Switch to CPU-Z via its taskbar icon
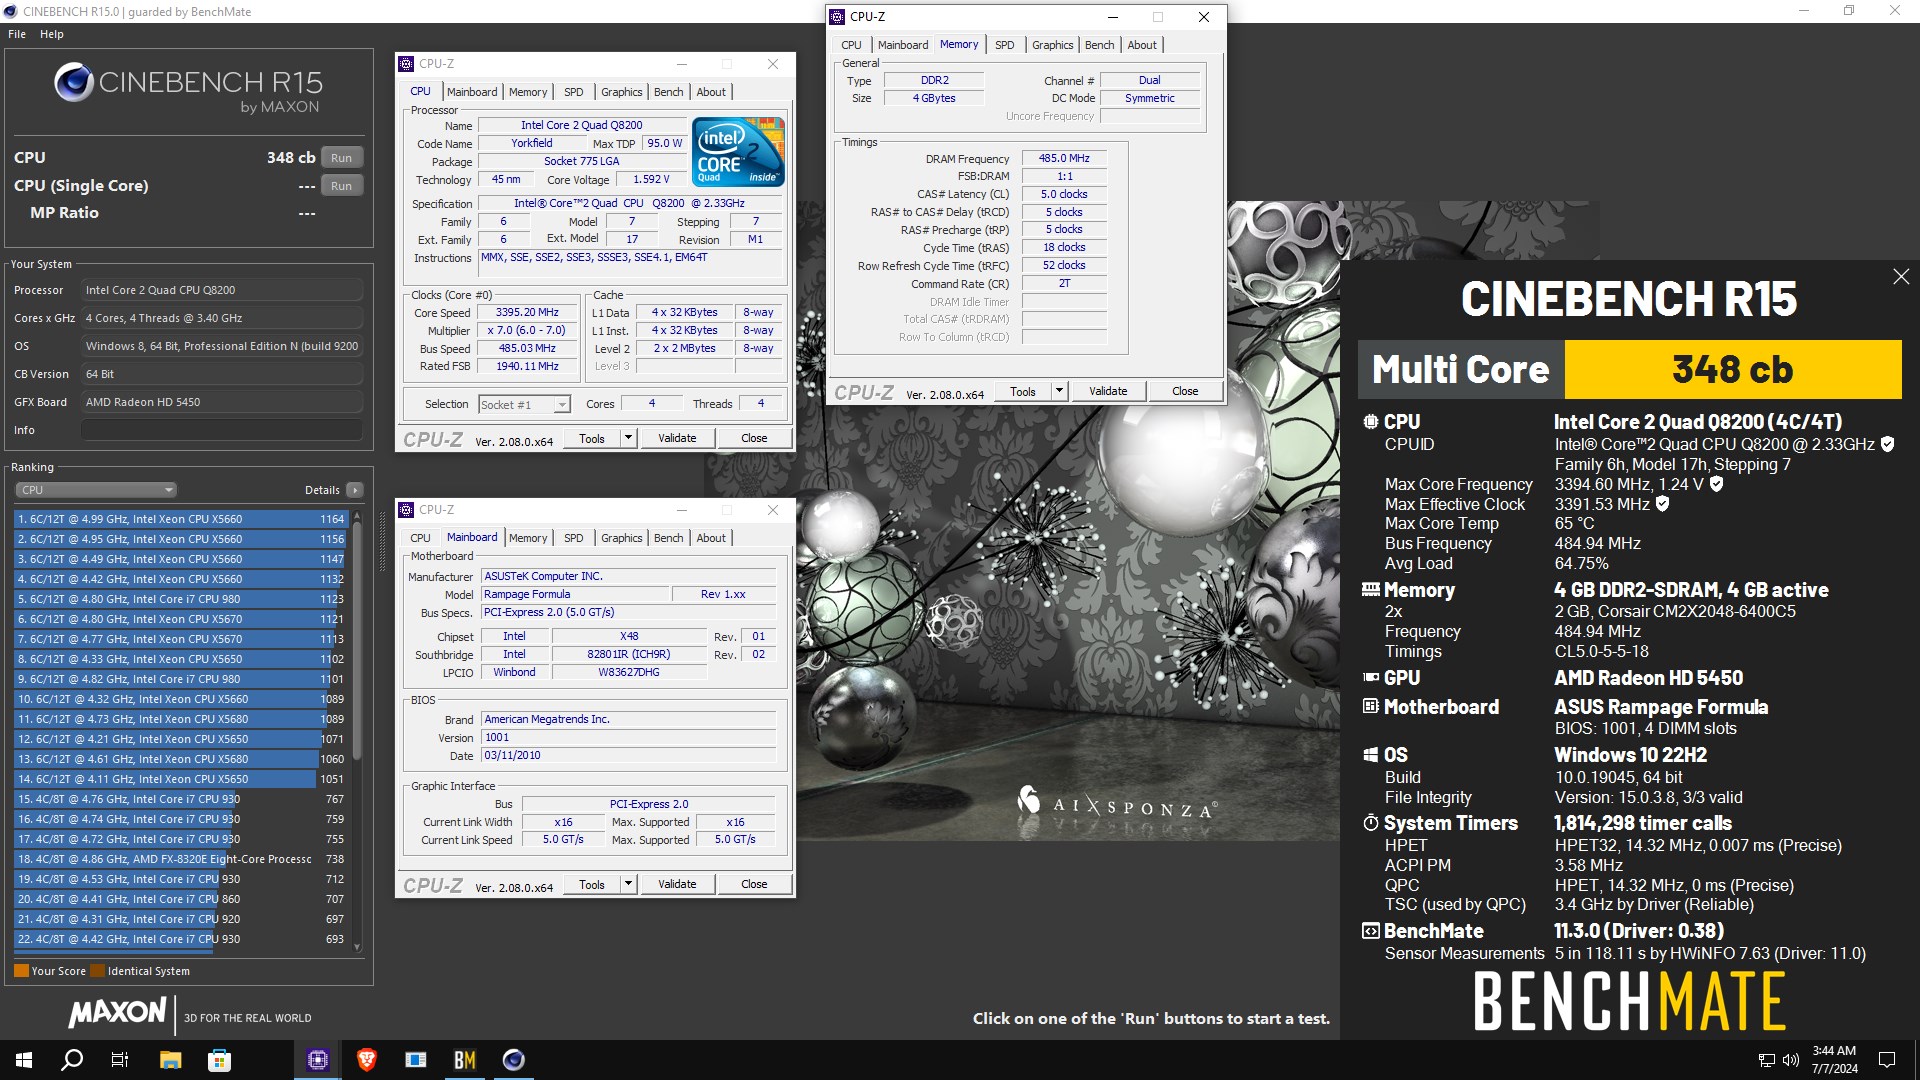Image resolution: width=1920 pixels, height=1080 pixels. [x=318, y=1060]
